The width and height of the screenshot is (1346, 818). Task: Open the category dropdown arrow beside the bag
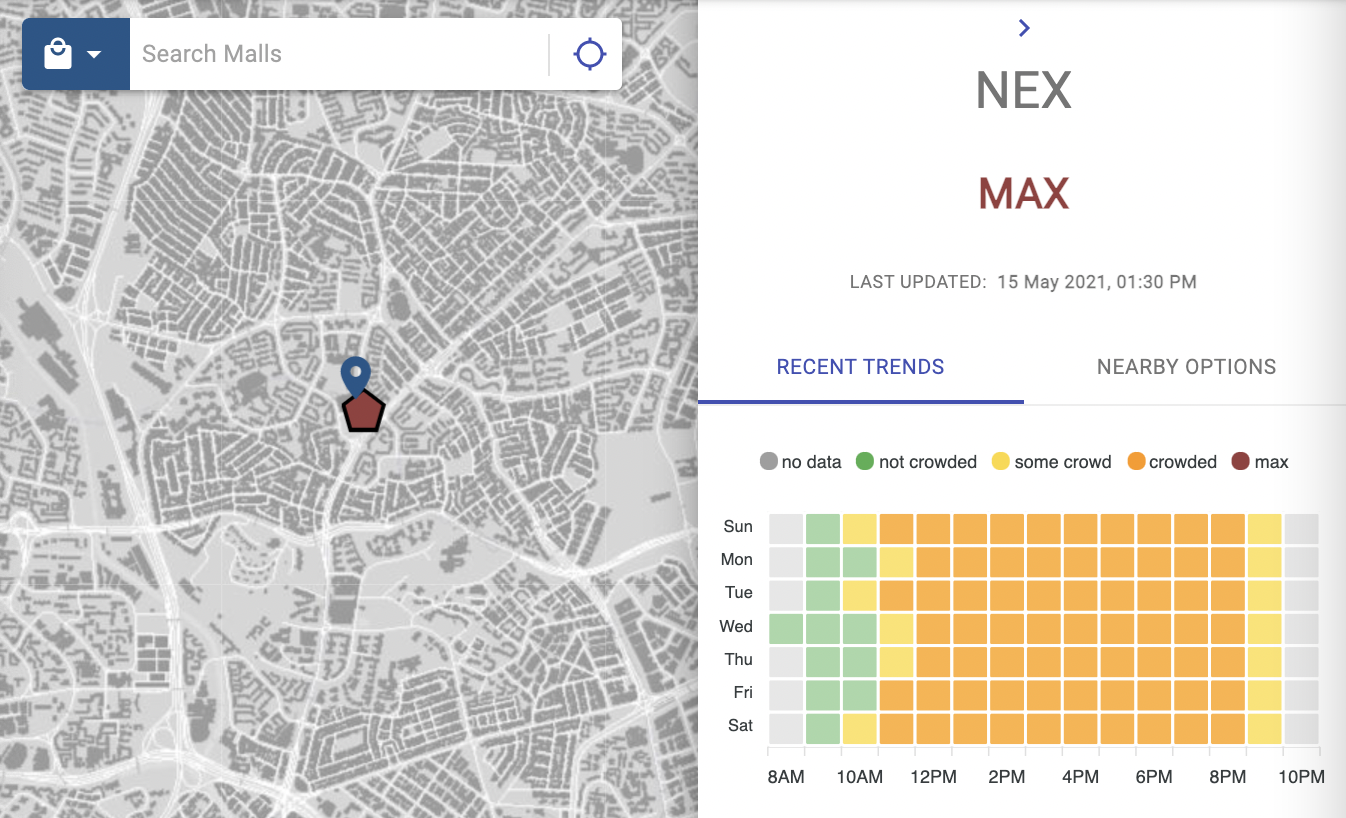[x=94, y=54]
